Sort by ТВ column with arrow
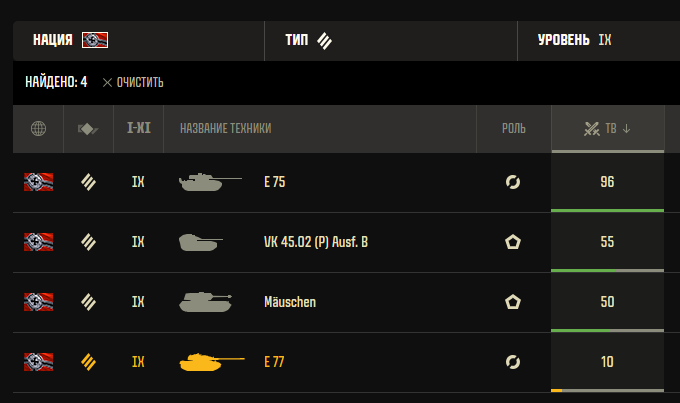 [x=607, y=128]
